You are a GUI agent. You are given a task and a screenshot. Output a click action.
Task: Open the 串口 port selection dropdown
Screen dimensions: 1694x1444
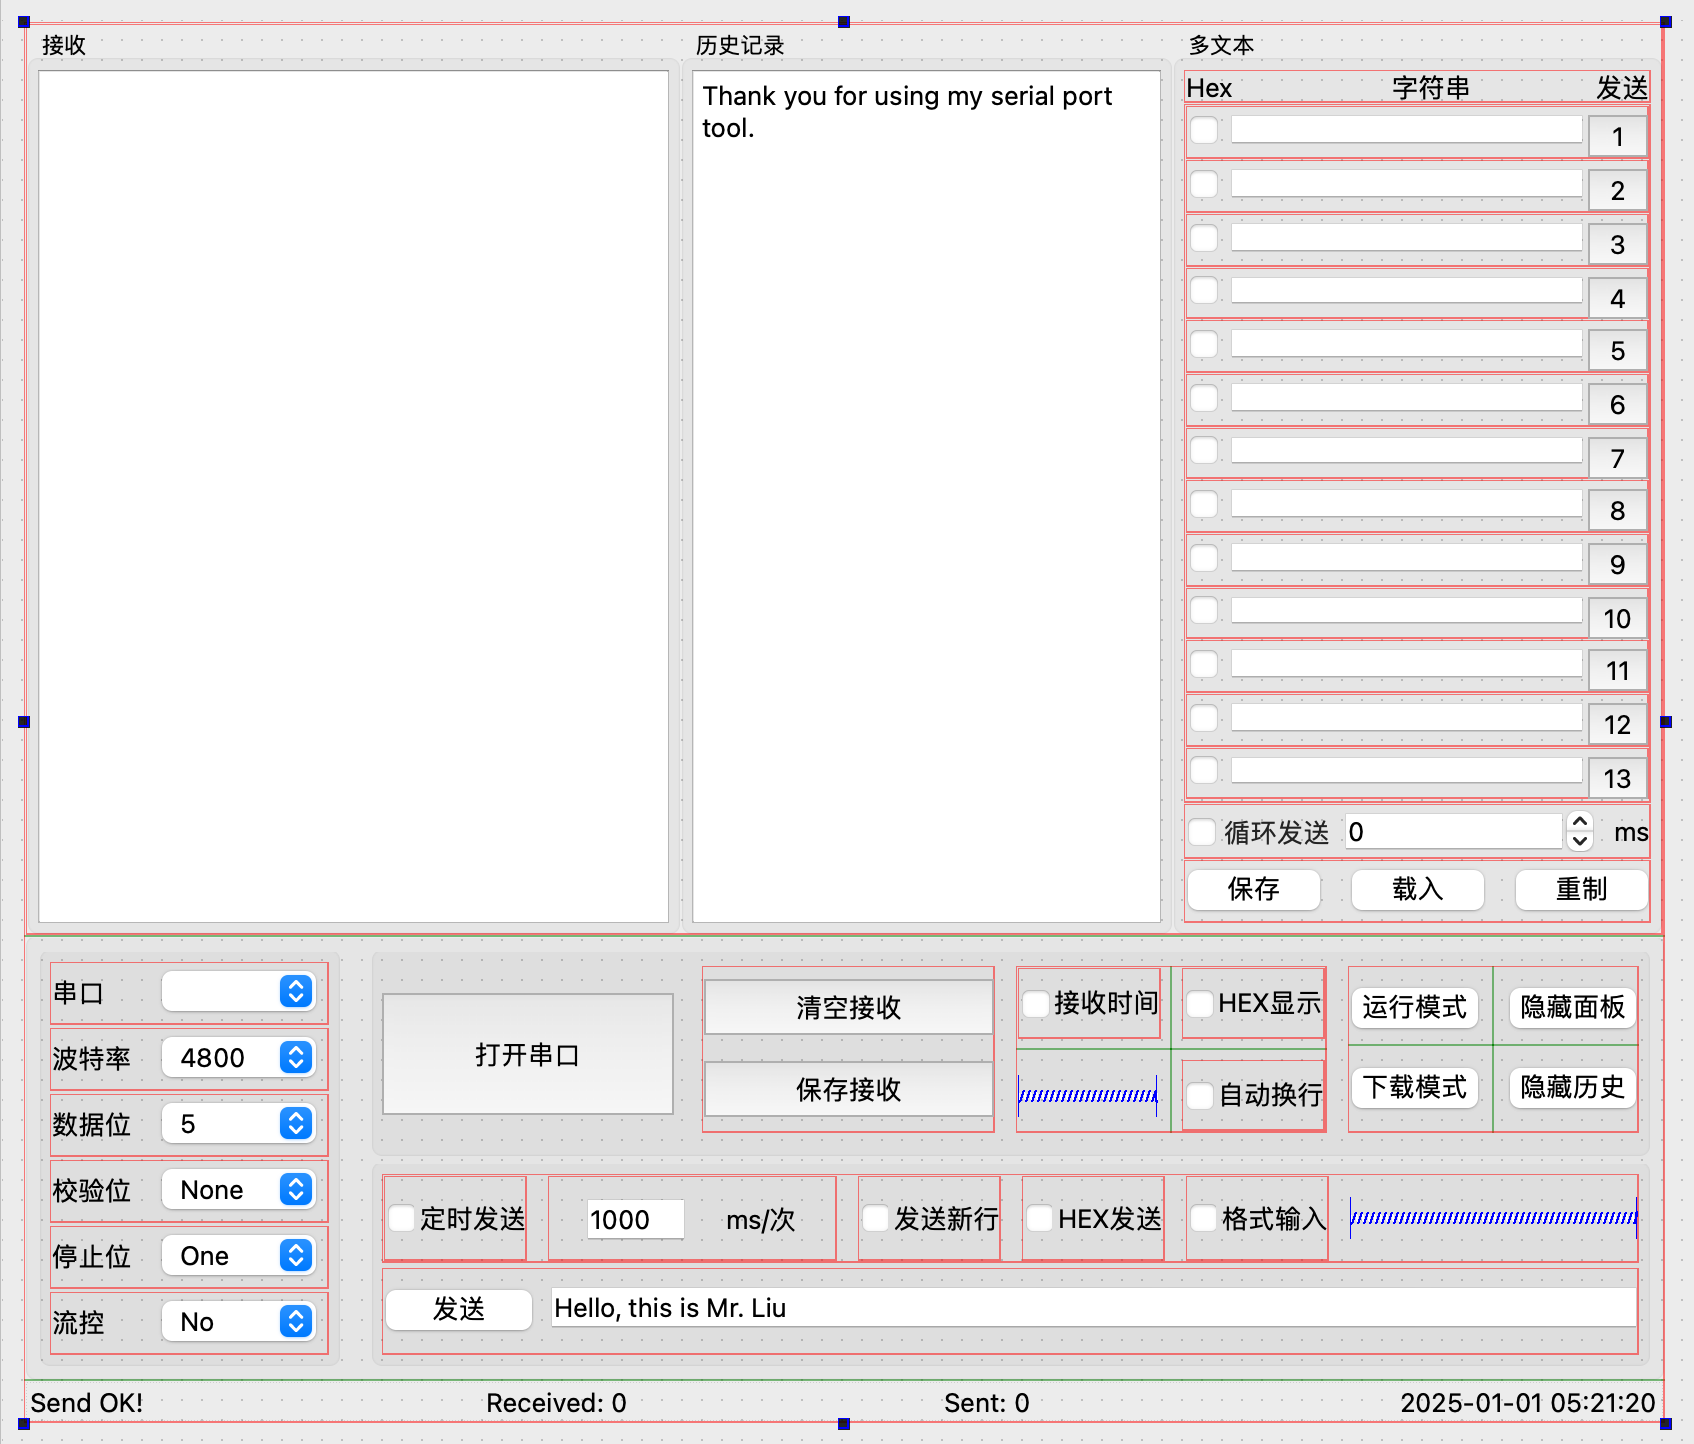[x=238, y=991]
